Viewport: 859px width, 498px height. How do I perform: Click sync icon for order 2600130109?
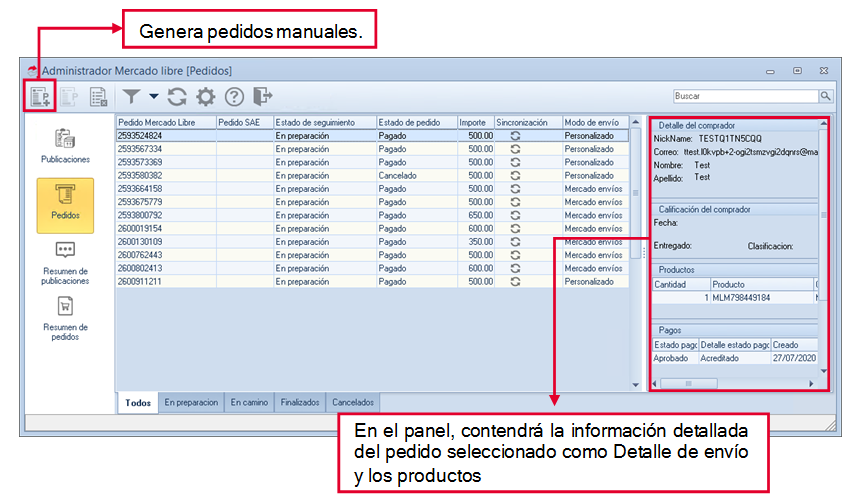click(515, 242)
